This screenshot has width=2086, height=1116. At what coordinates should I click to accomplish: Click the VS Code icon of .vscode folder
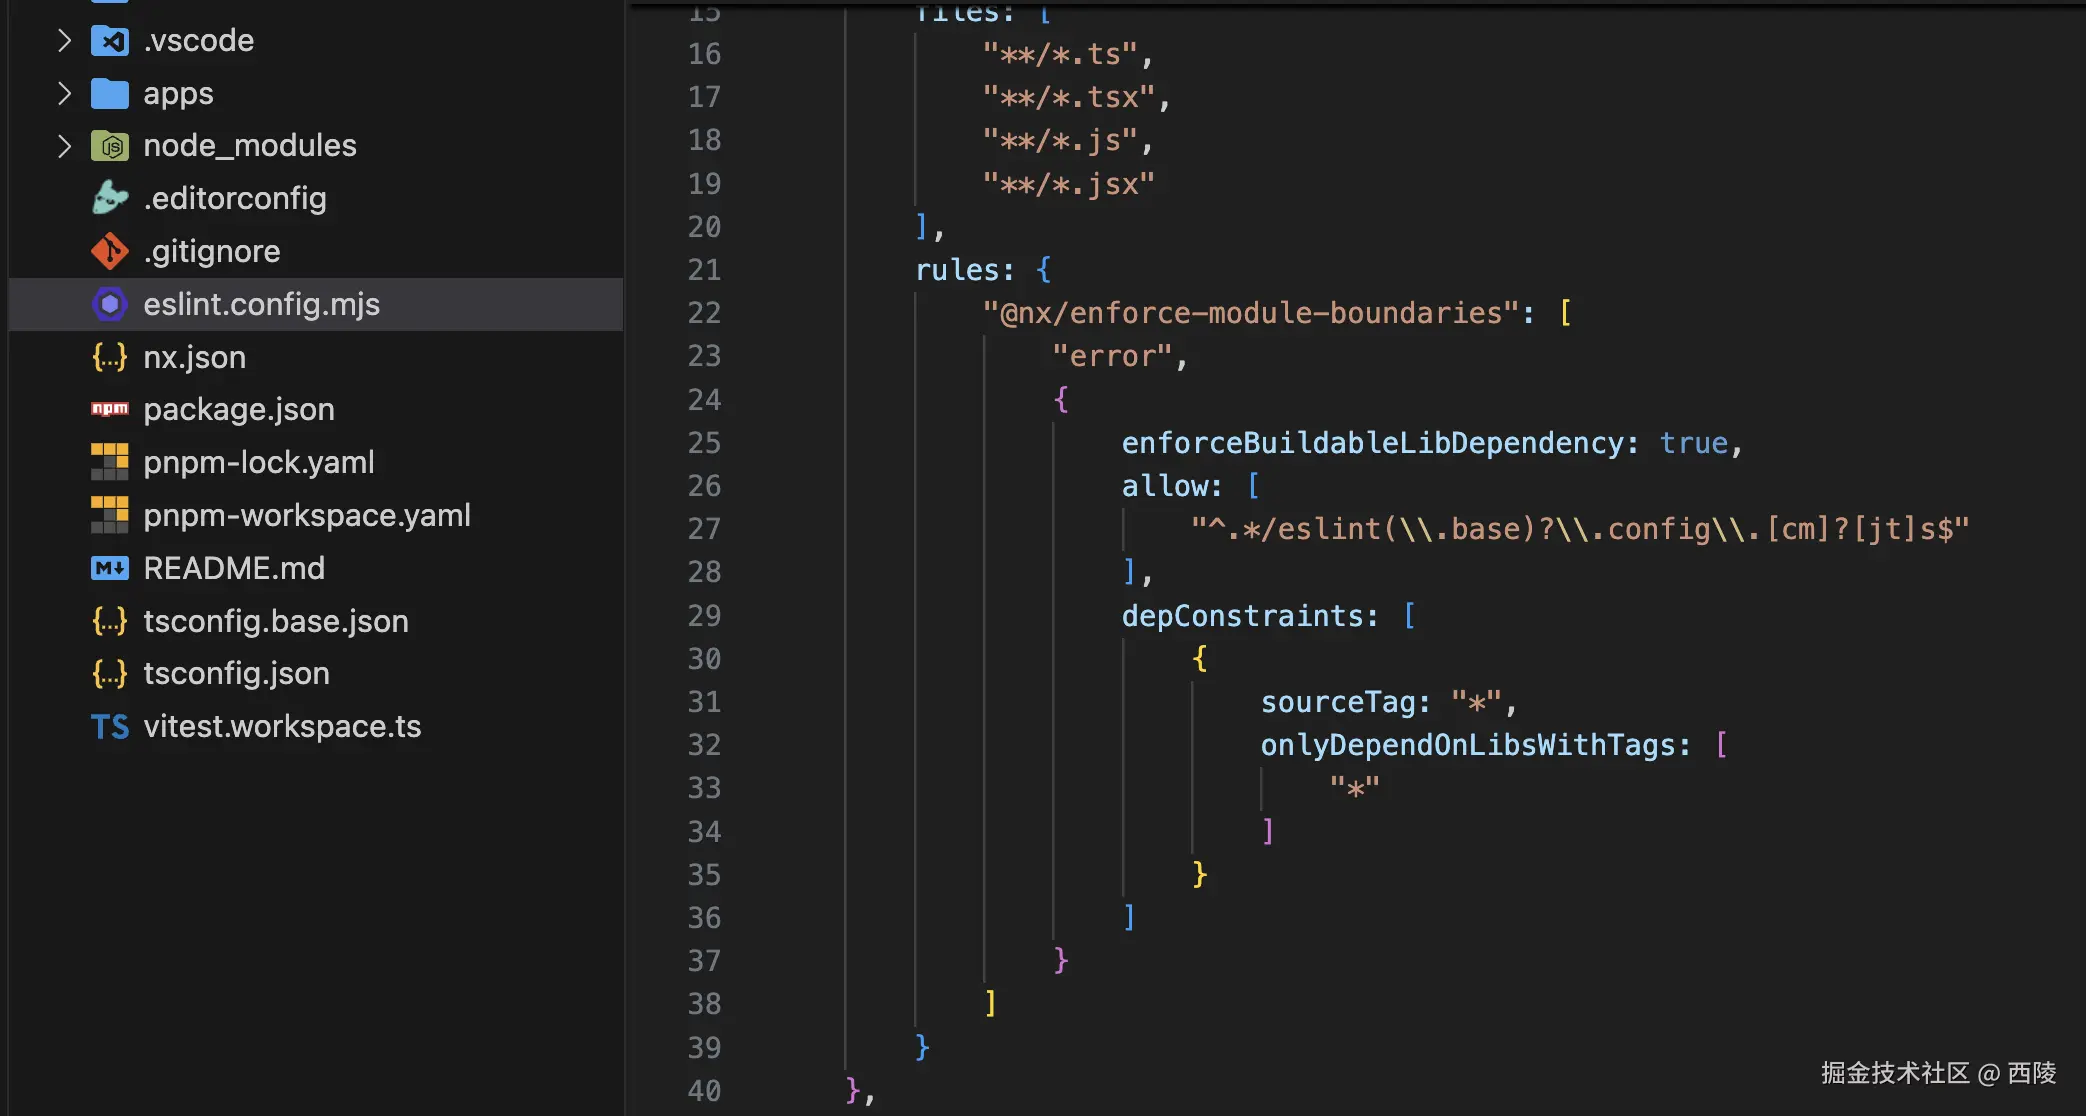coord(110,41)
